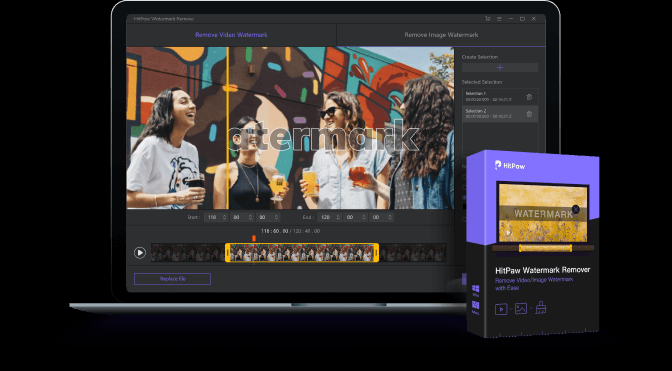The width and height of the screenshot is (672, 371).
Task: Click the paint brush cleaner icon on the box
Action: pos(541,308)
